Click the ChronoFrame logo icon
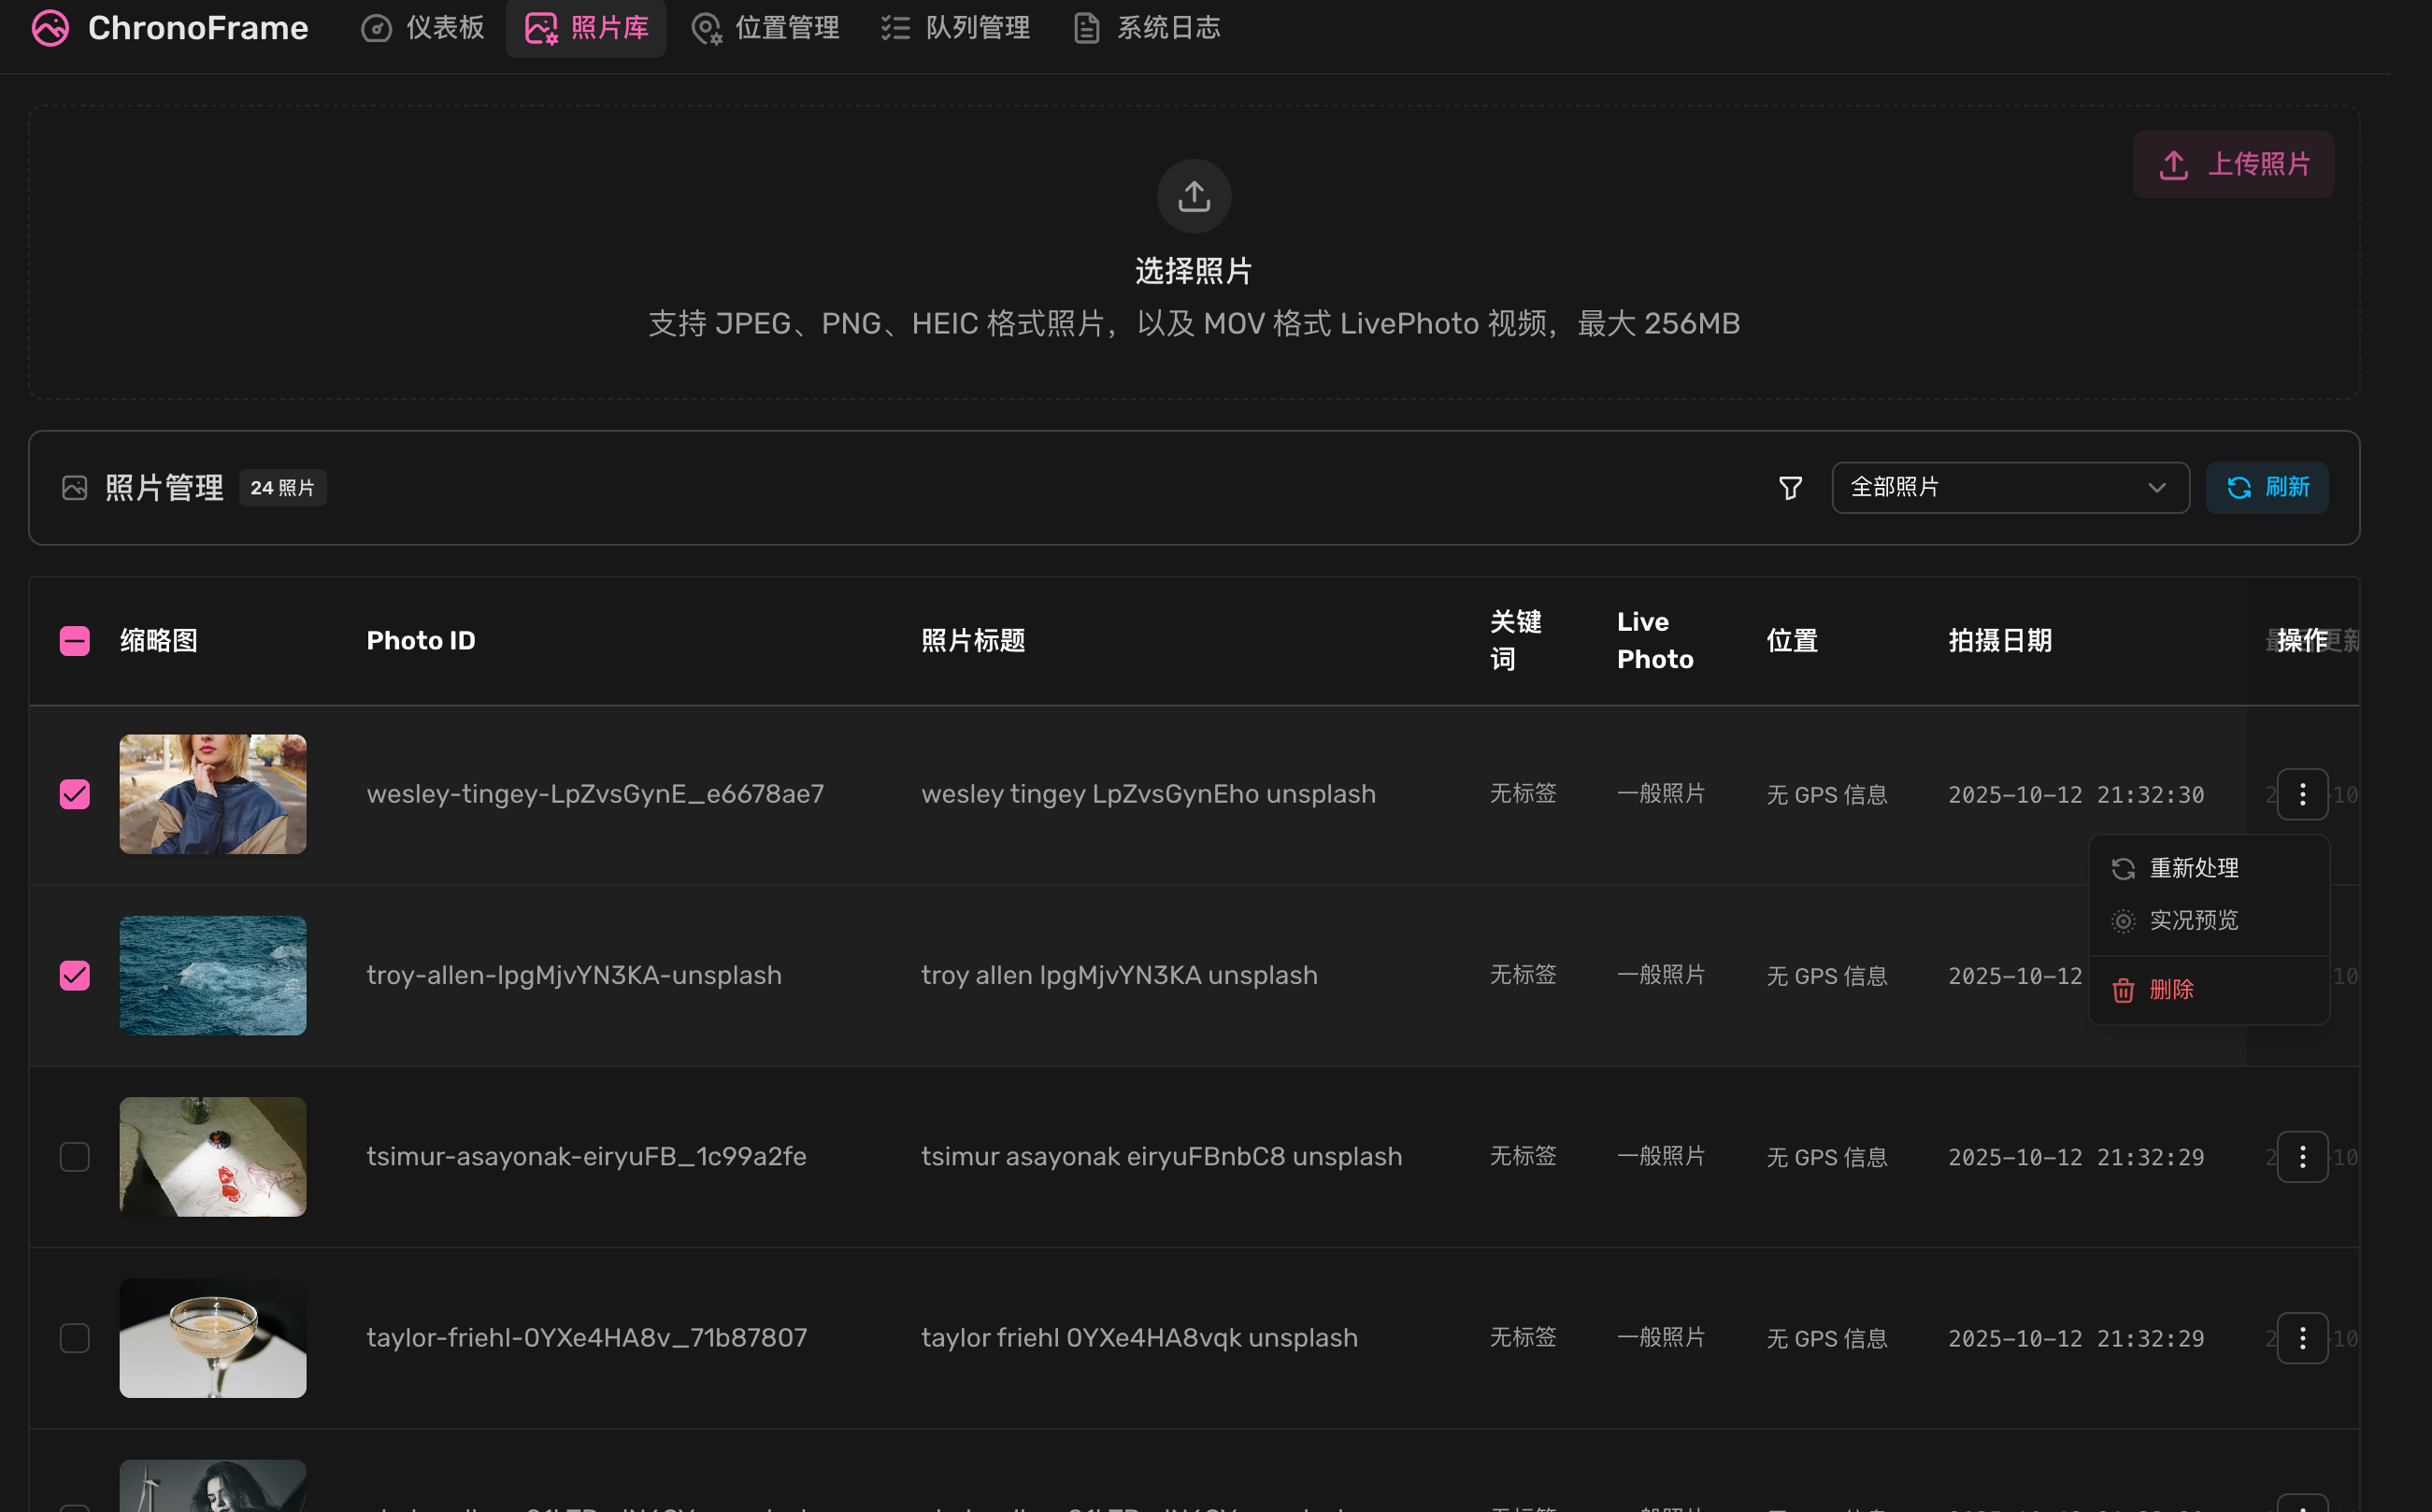This screenshot has height=1512, width=2432. click(50, 28)
